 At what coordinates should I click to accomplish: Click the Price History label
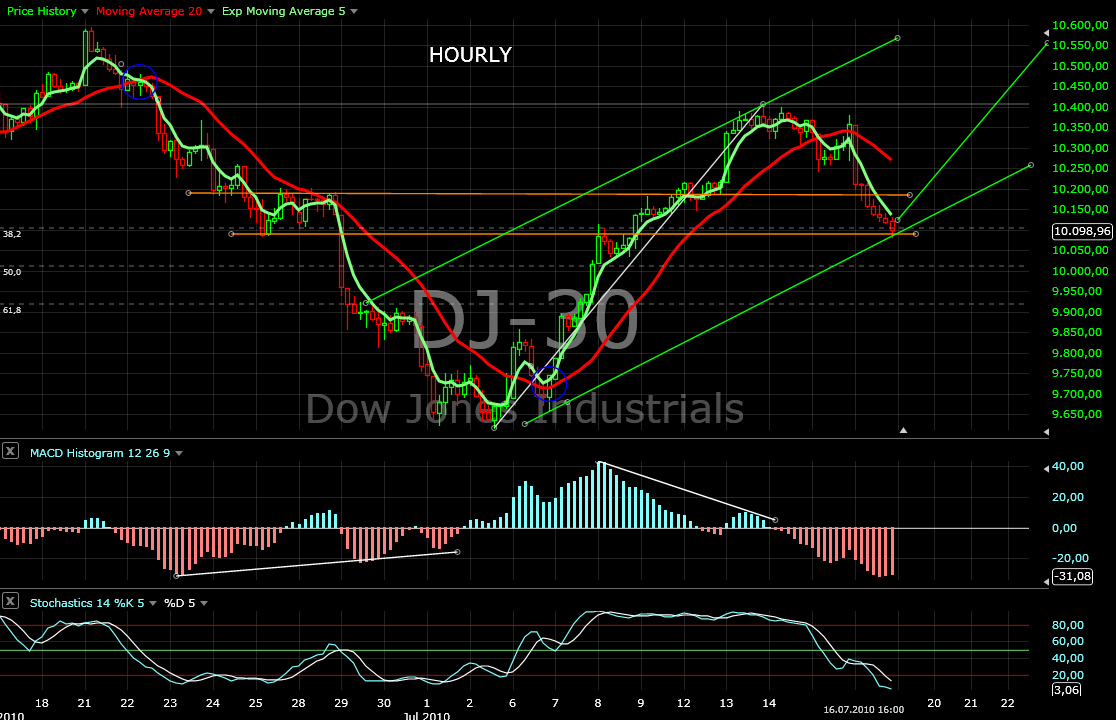pyautogui.click(x=41, y=11)
